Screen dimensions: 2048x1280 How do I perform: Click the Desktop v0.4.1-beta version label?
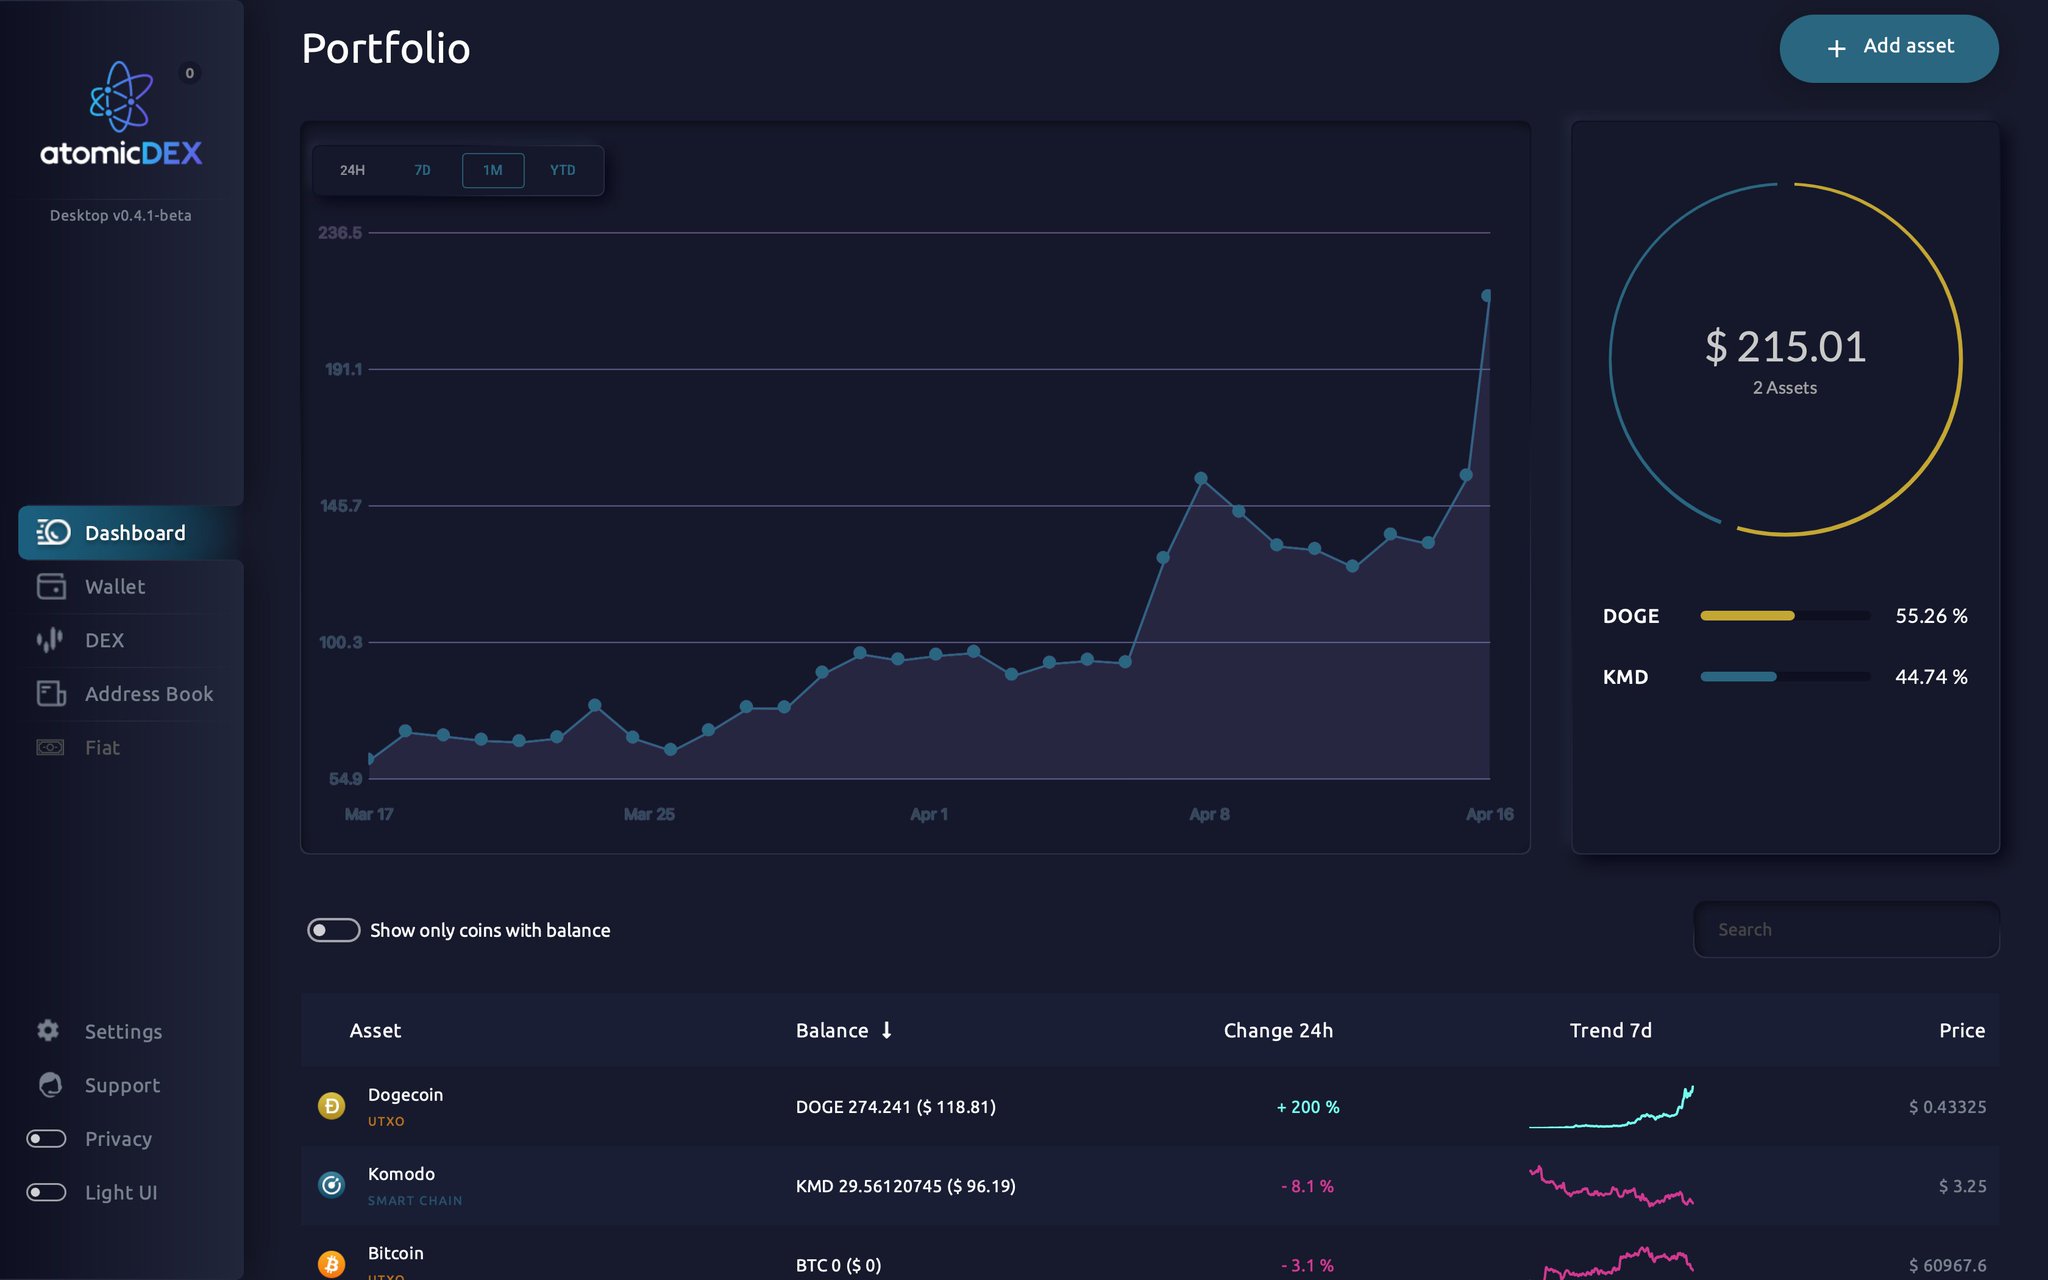click(121, 215)
